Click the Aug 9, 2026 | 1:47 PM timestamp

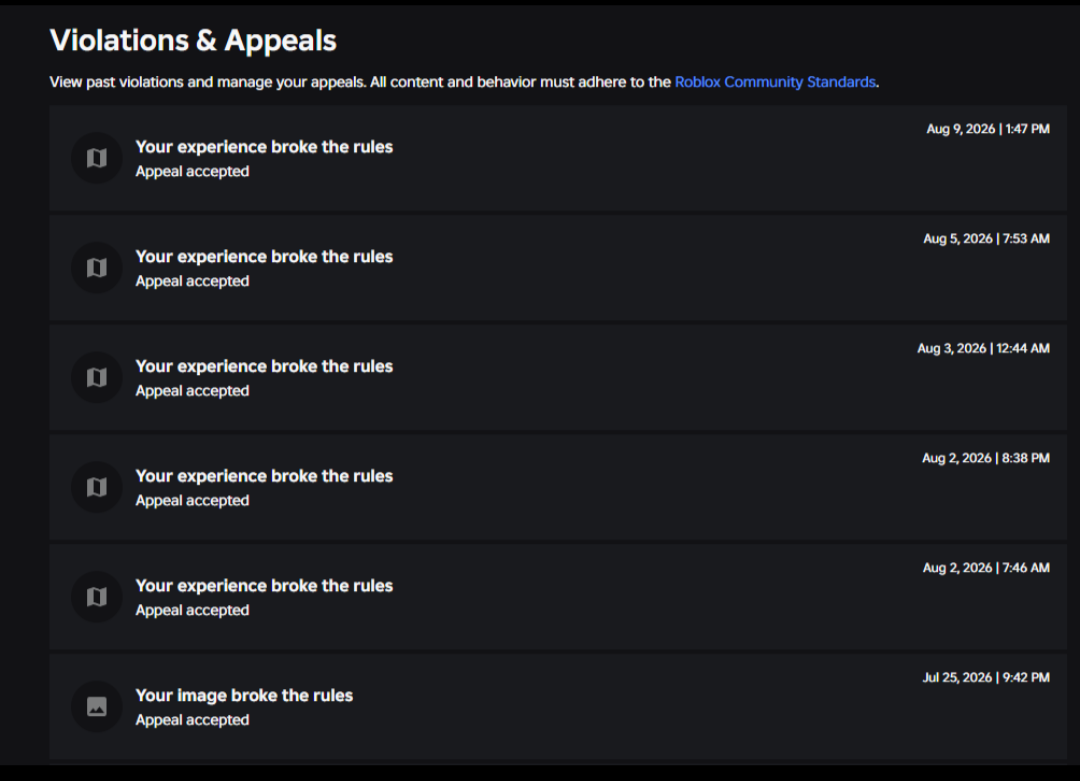[988, 129]
